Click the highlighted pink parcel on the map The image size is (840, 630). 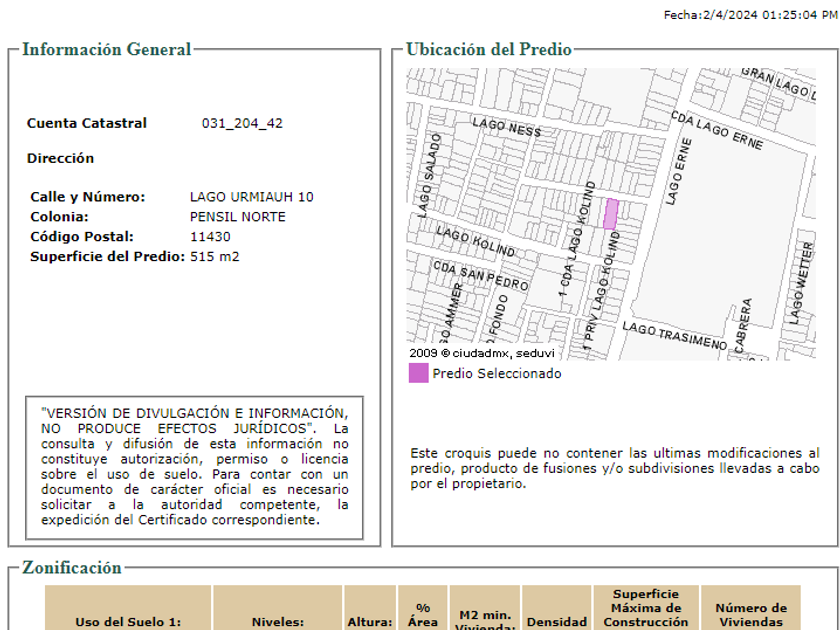611,214
